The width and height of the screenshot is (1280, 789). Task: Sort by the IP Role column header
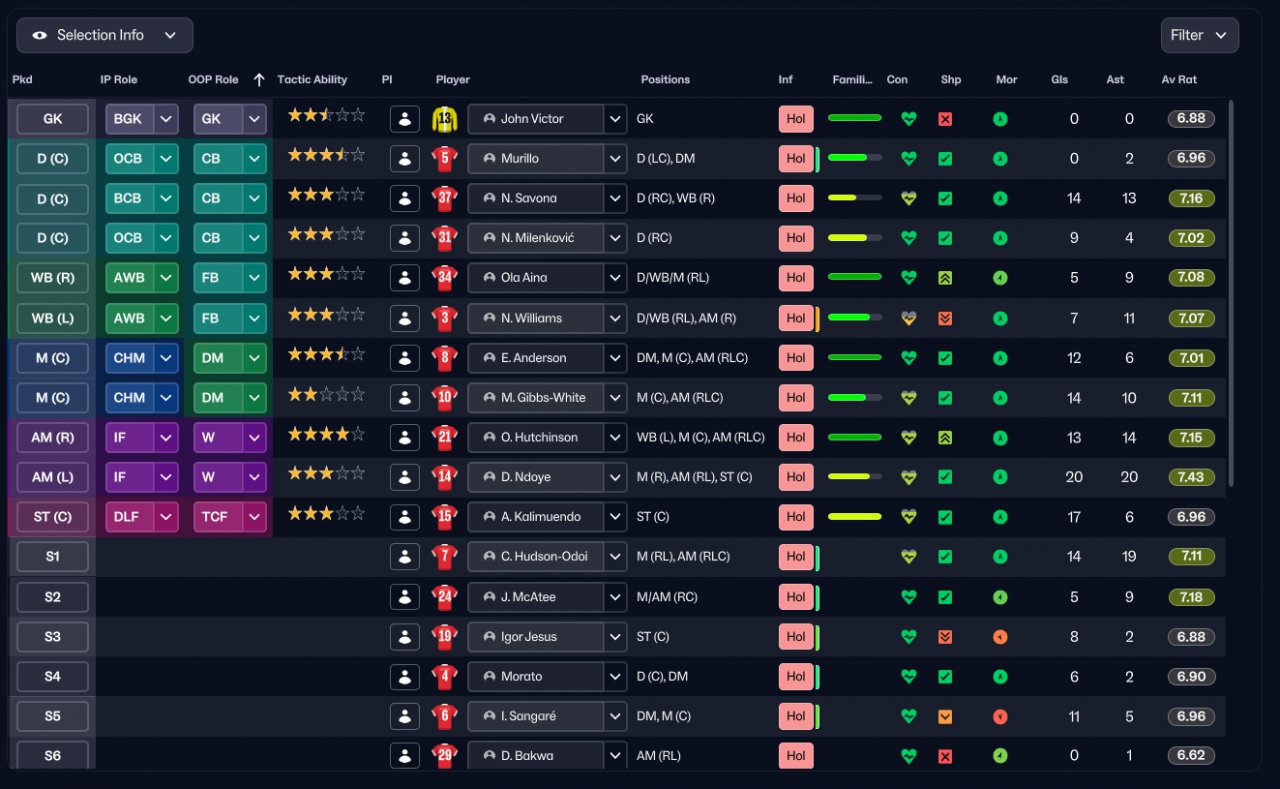[x=119, y=80]
